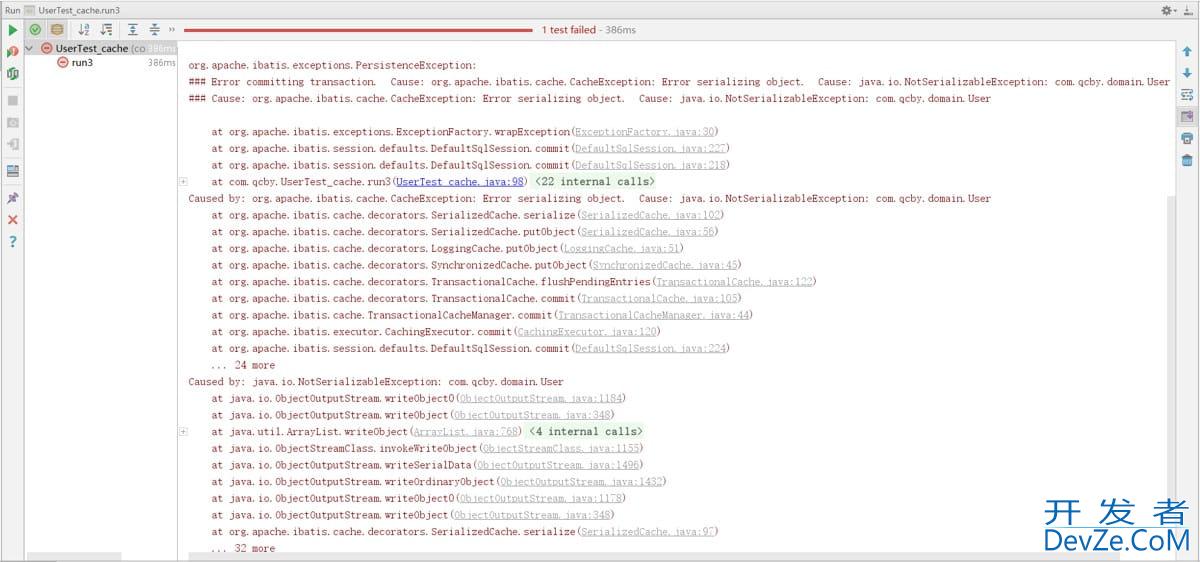Jump to previous stack trace with up arrow
Viewport: 1200px width, 562px height.
tap(1187, 51)
